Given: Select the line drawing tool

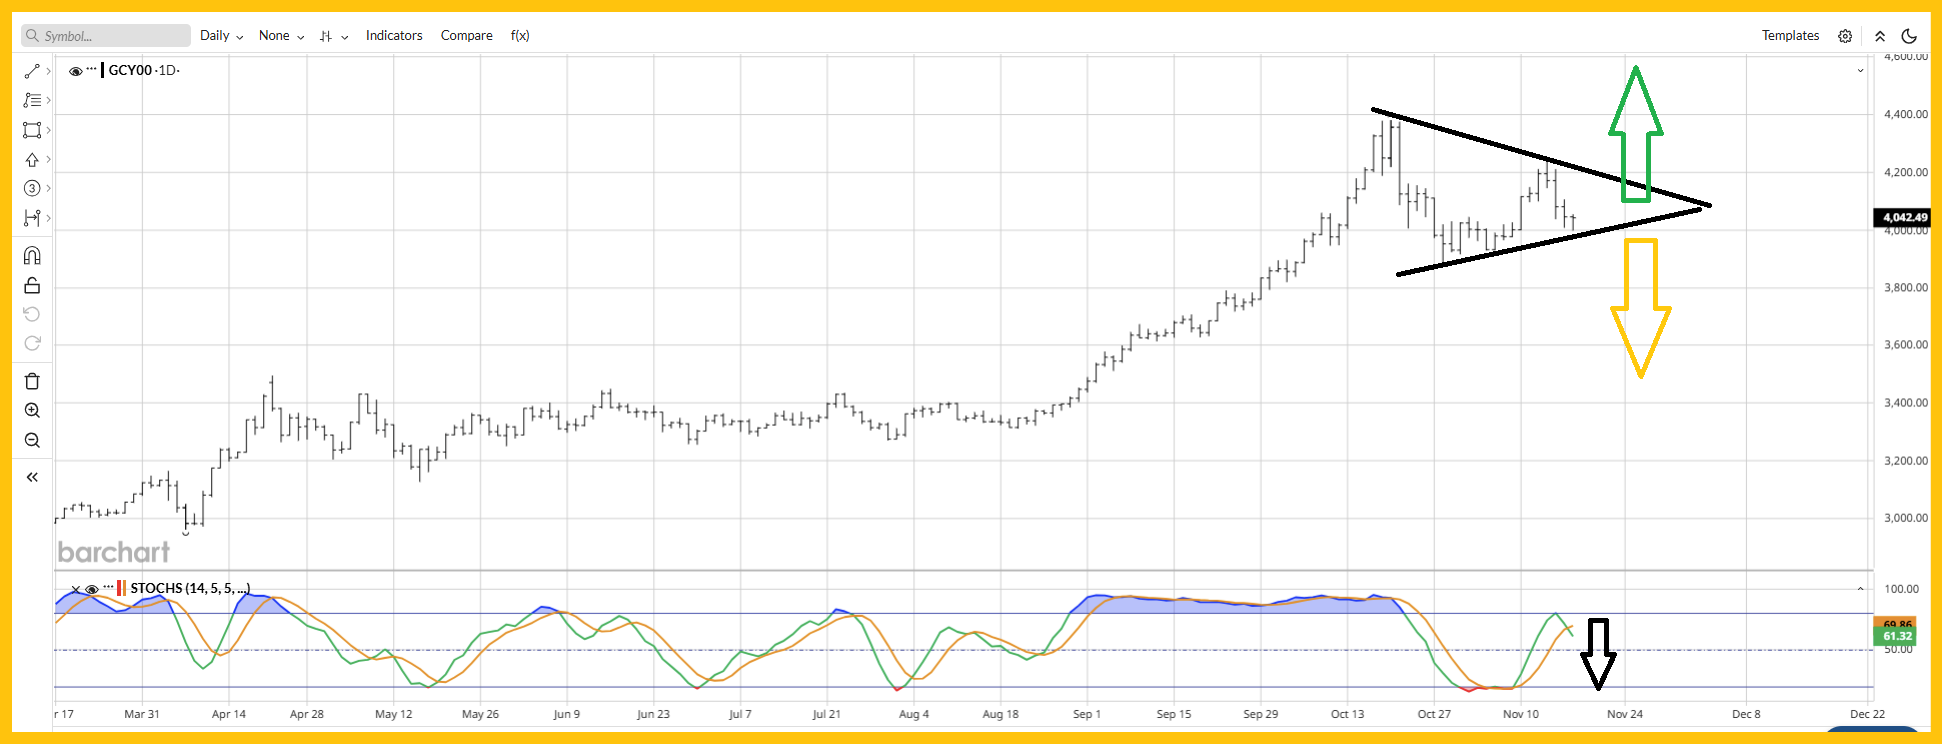Looking at the screenshot, I should point(32,71).
